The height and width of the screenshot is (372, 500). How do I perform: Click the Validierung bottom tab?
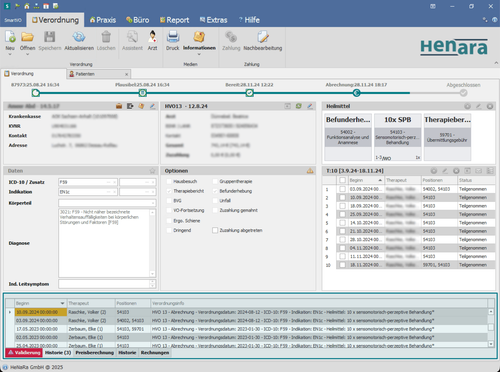point(24,353)
